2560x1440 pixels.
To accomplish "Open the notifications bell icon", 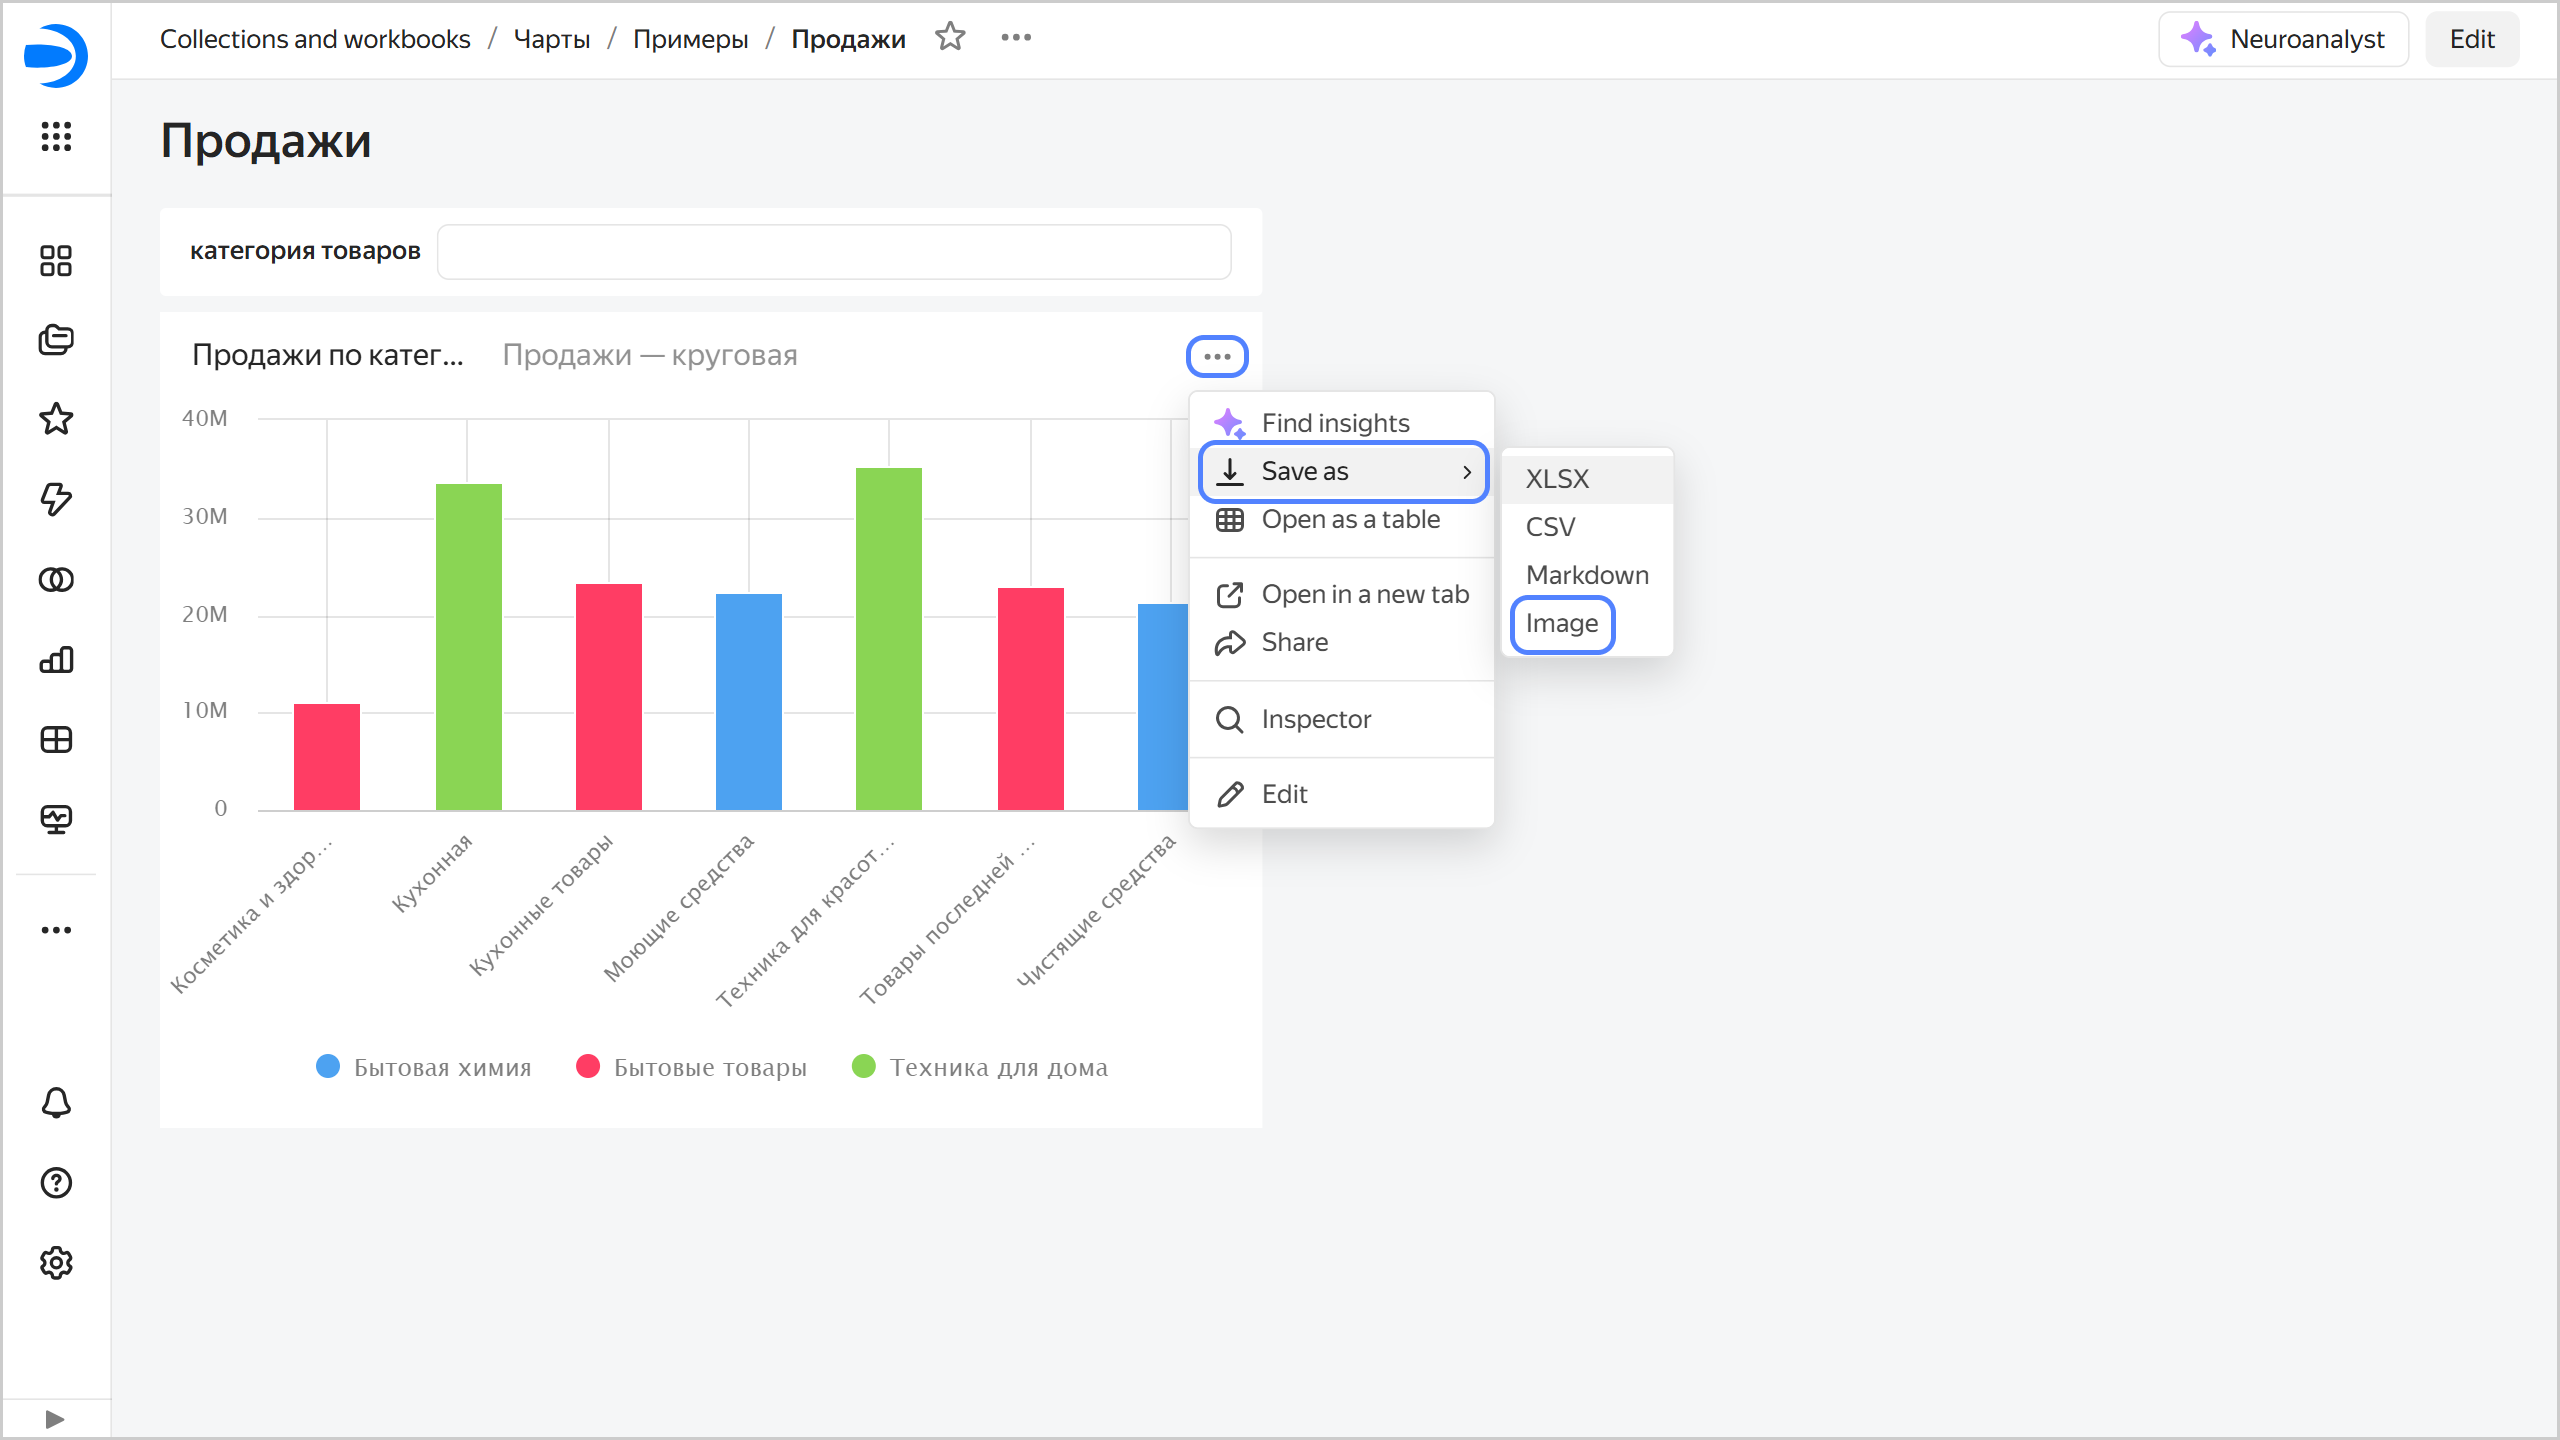I will point(56,1103).
